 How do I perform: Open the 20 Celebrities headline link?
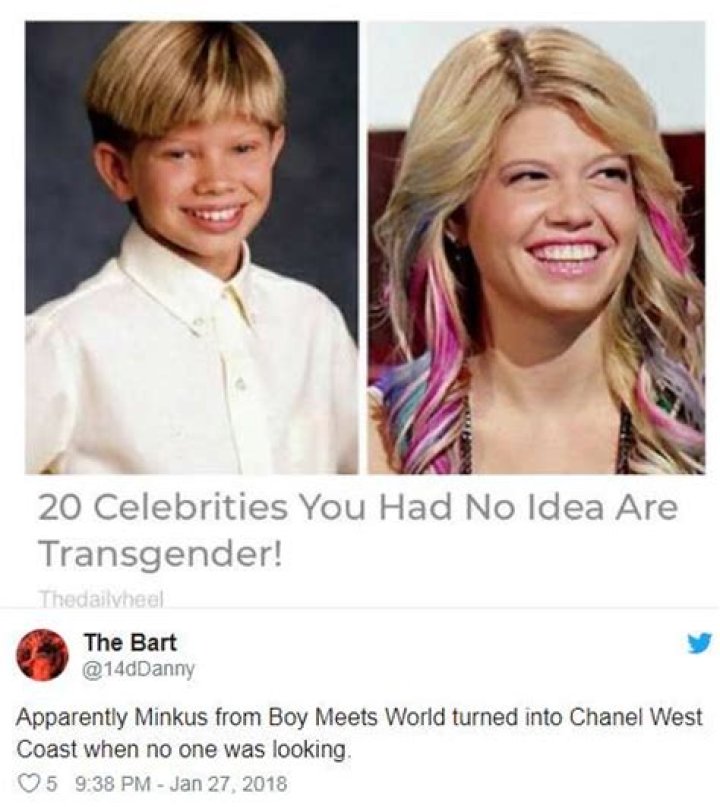click(x=358, y=531)
